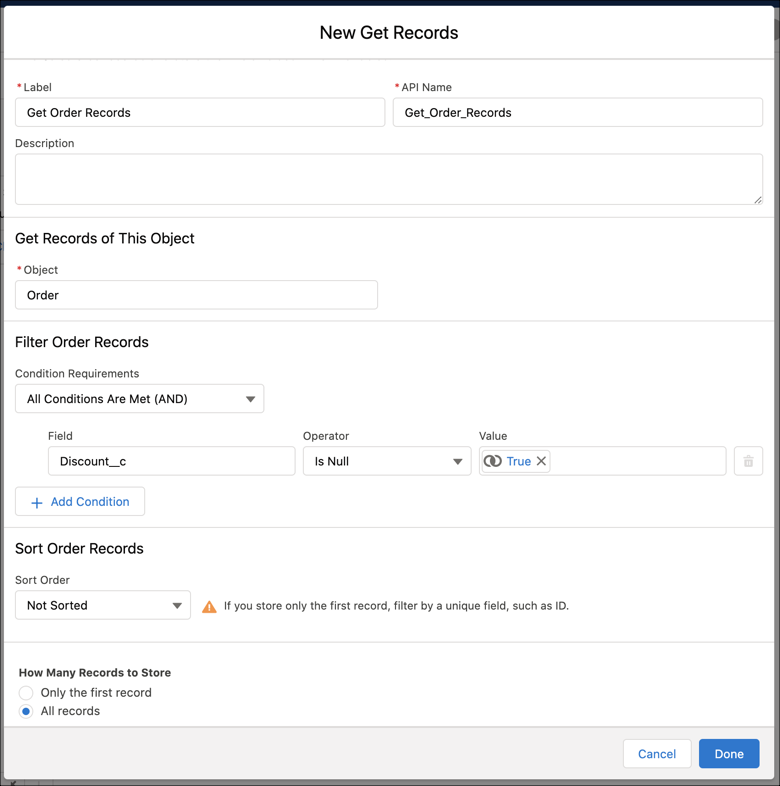The height and width of the screenshot is (786, 780).
Task: Click the unique field warning message text
Action: coord(397,606)
